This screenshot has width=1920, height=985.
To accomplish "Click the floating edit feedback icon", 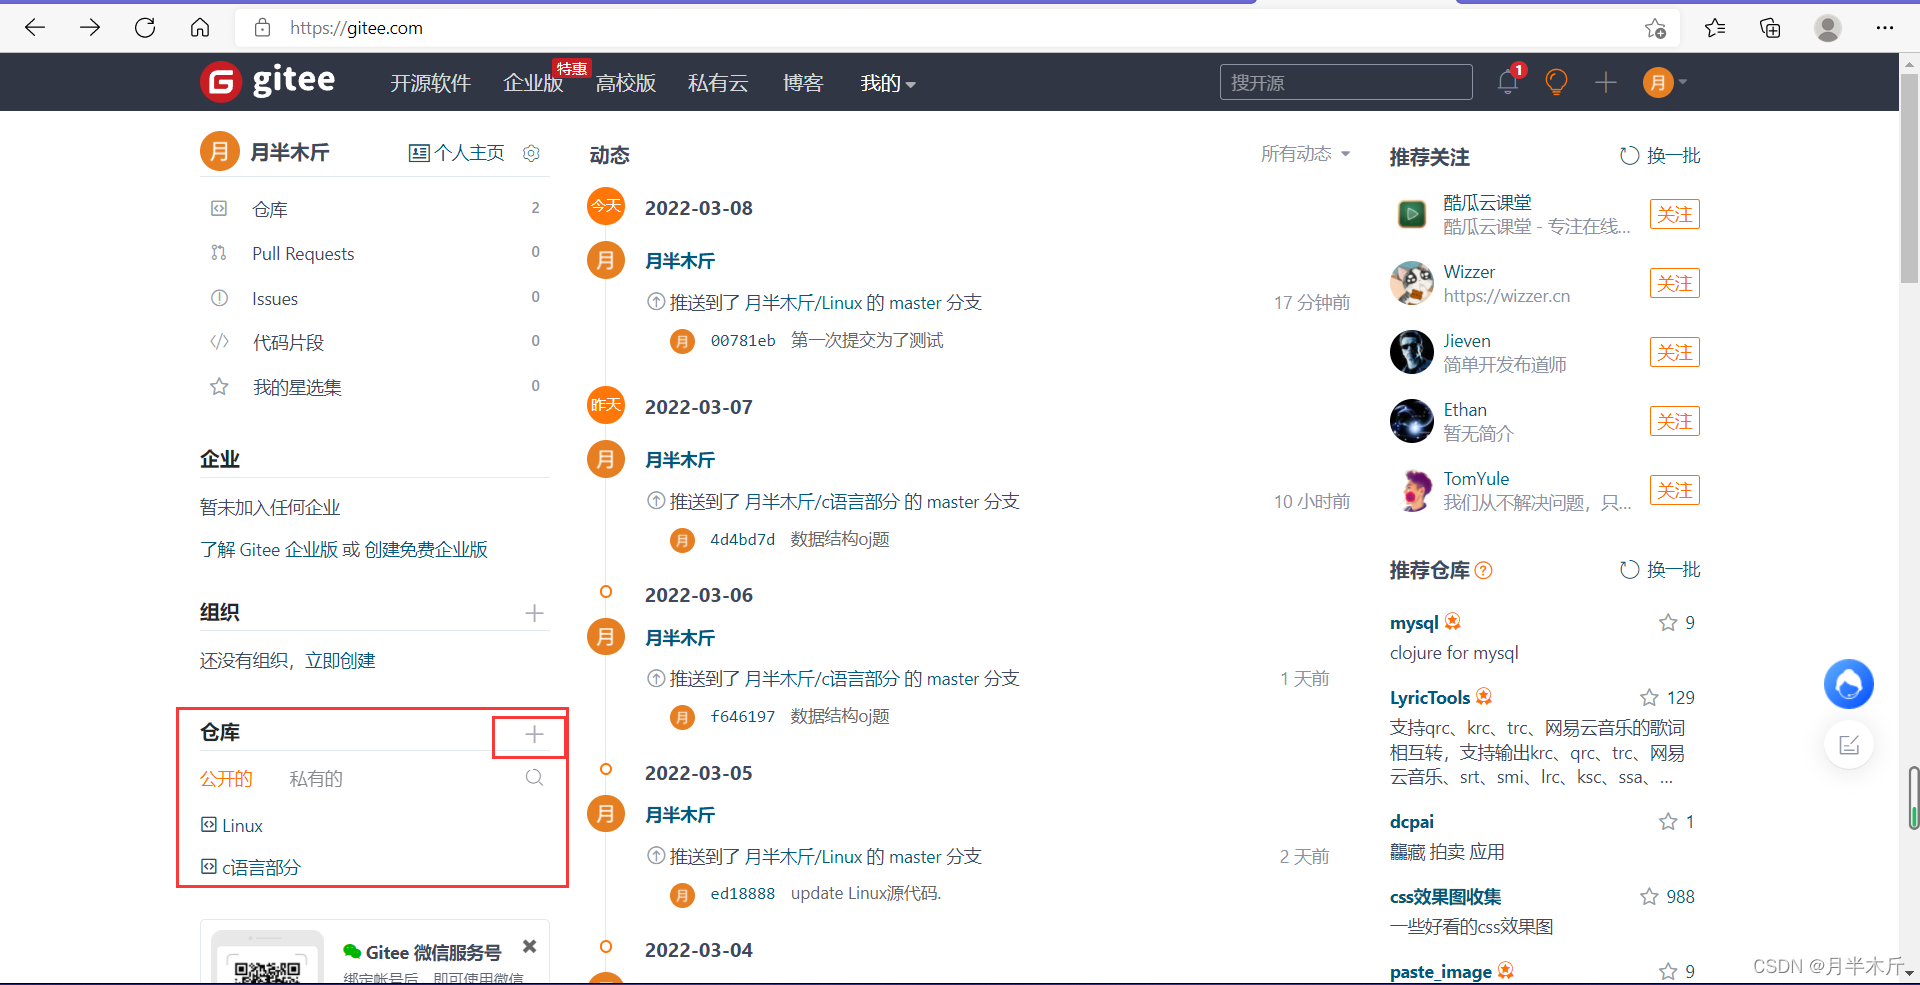I will click(x=1849, y=745).
